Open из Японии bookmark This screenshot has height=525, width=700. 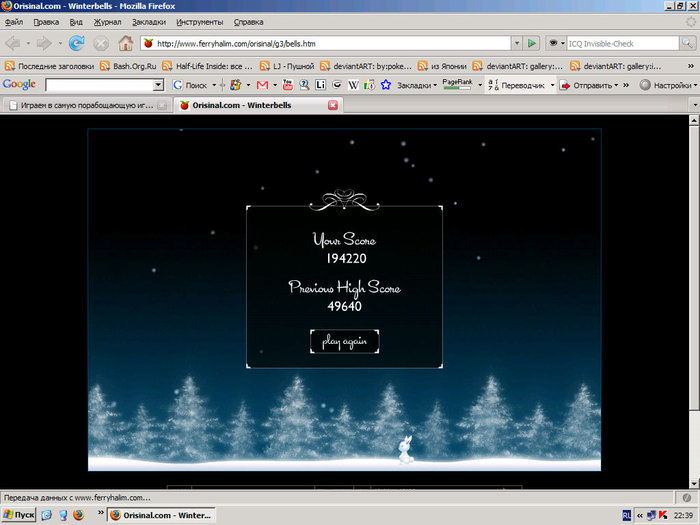[x=442, y=66]
